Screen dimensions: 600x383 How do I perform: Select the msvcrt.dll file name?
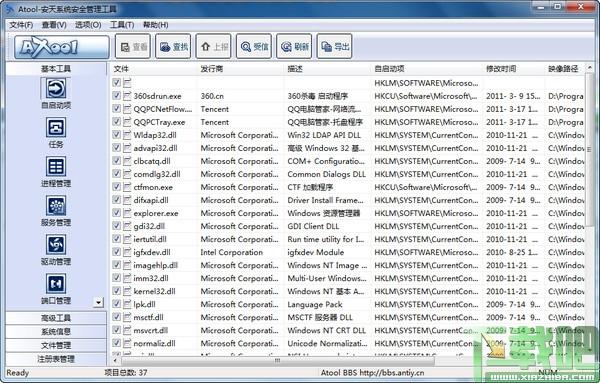[151, 330]
